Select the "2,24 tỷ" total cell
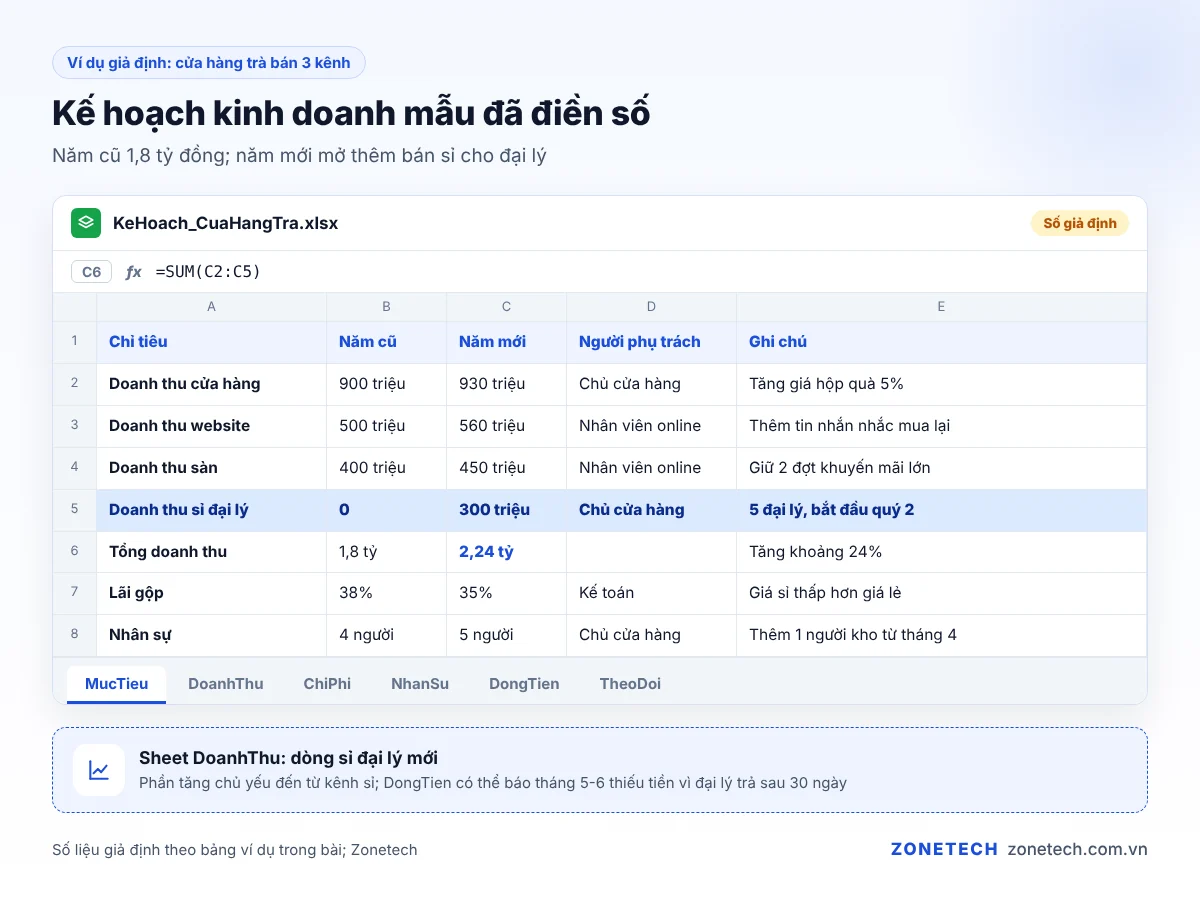This screenshot has height=900, width=1200. click(506, 552)
